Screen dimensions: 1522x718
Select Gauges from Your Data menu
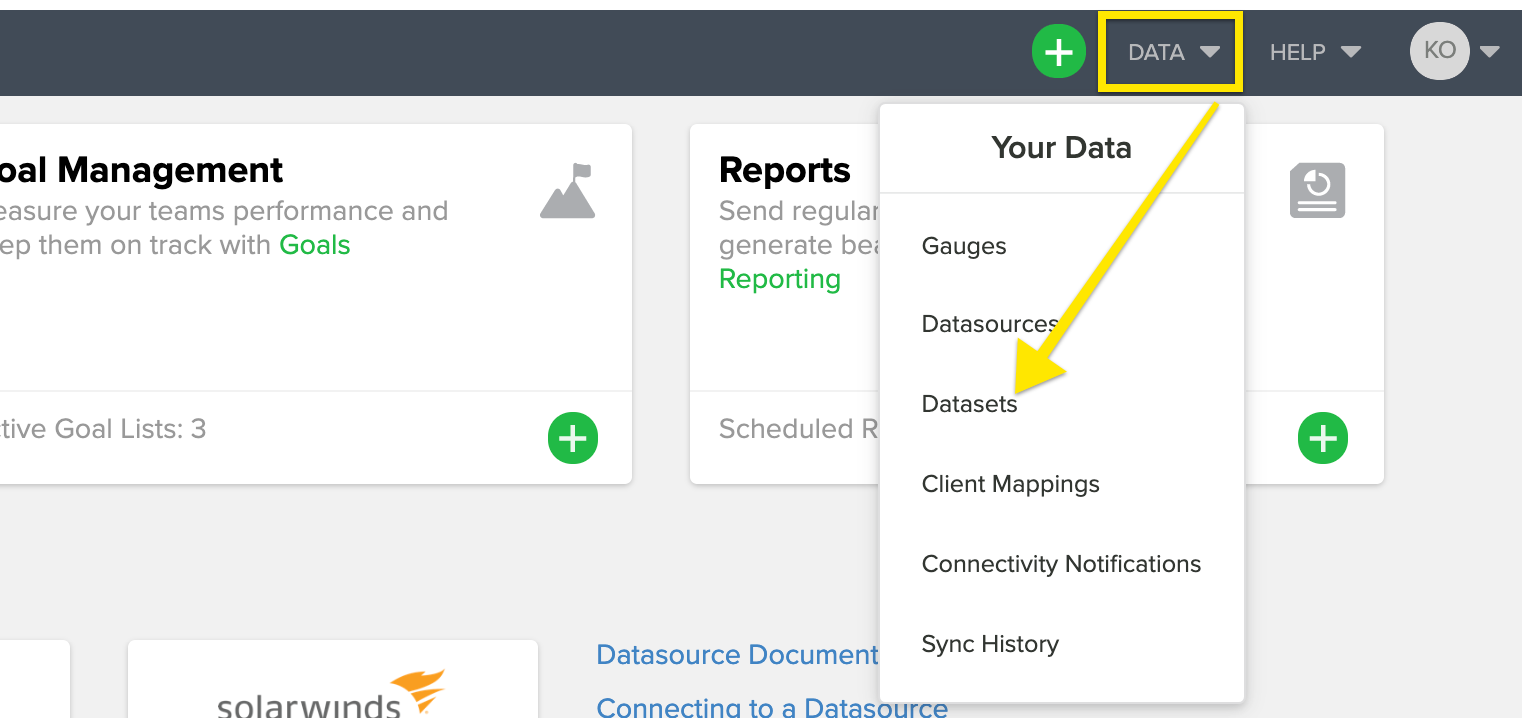[x=964, y=246]
